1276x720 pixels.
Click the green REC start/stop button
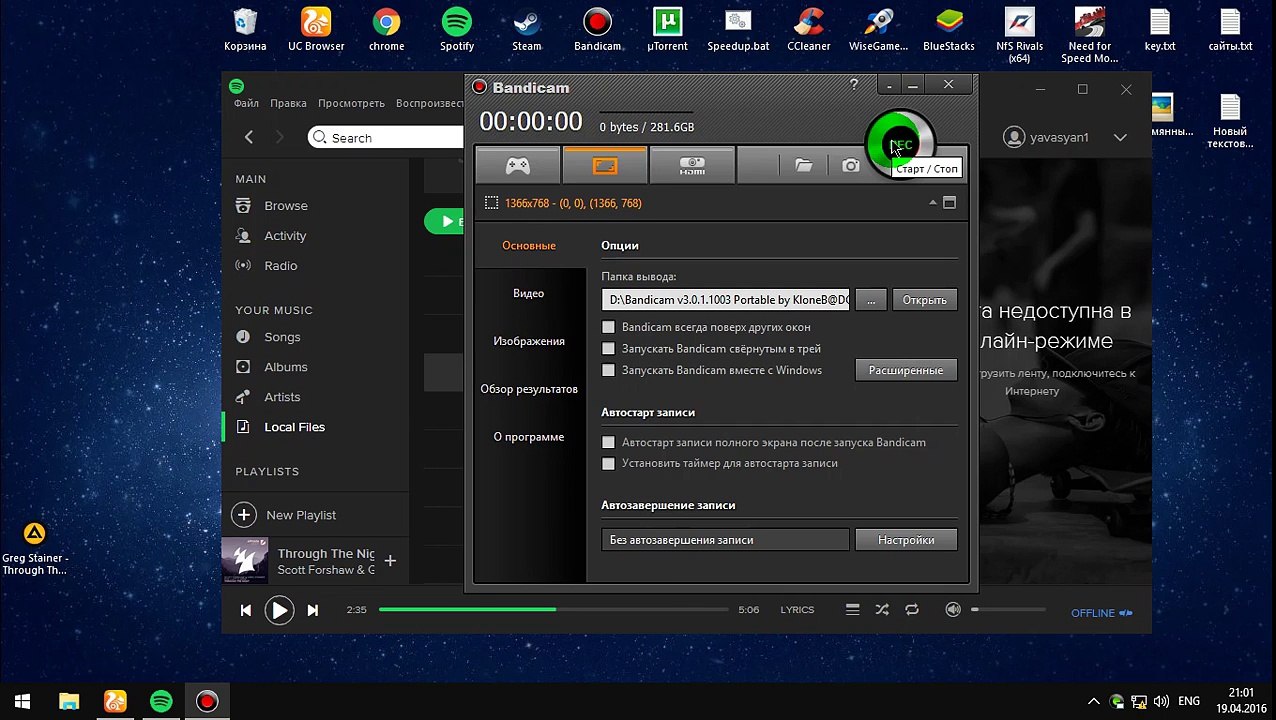[899, 145]
